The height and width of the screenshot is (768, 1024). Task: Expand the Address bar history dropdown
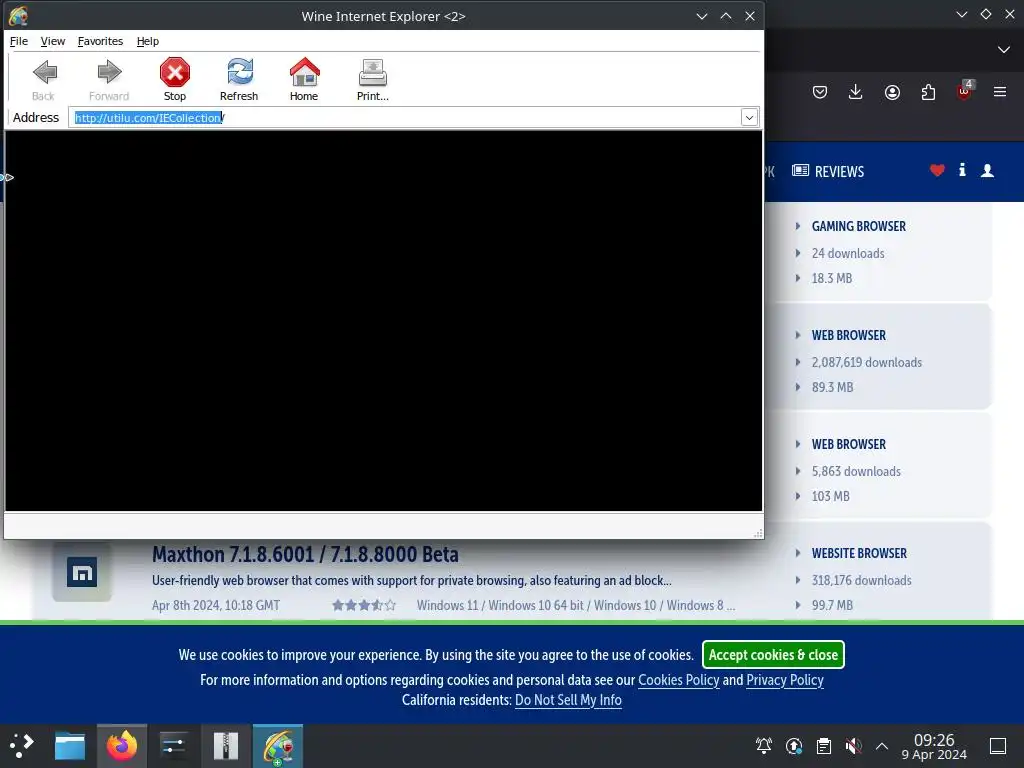[x=749, y=118]
